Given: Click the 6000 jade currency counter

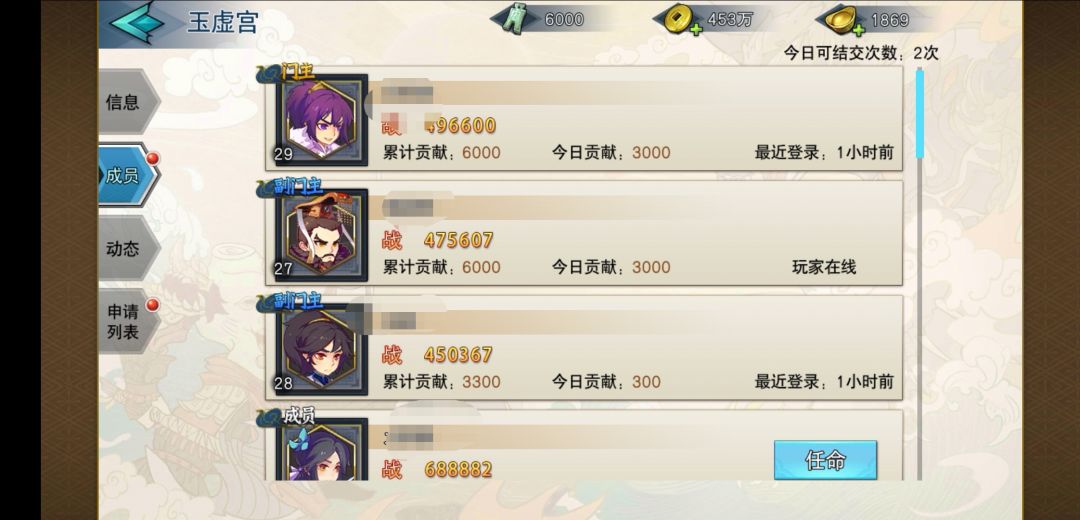Looking at the screenshot, I should point(564,20).
